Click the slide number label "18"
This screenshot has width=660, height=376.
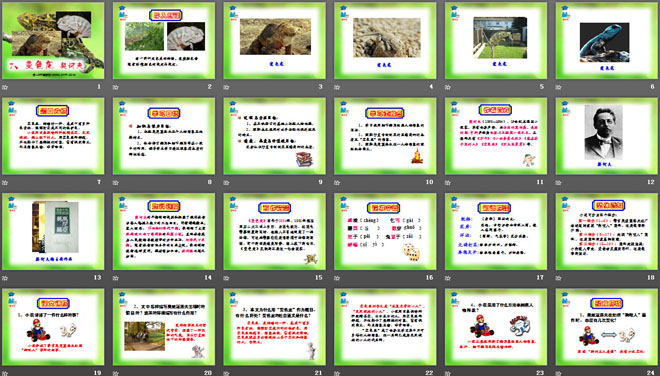(651, 277)
